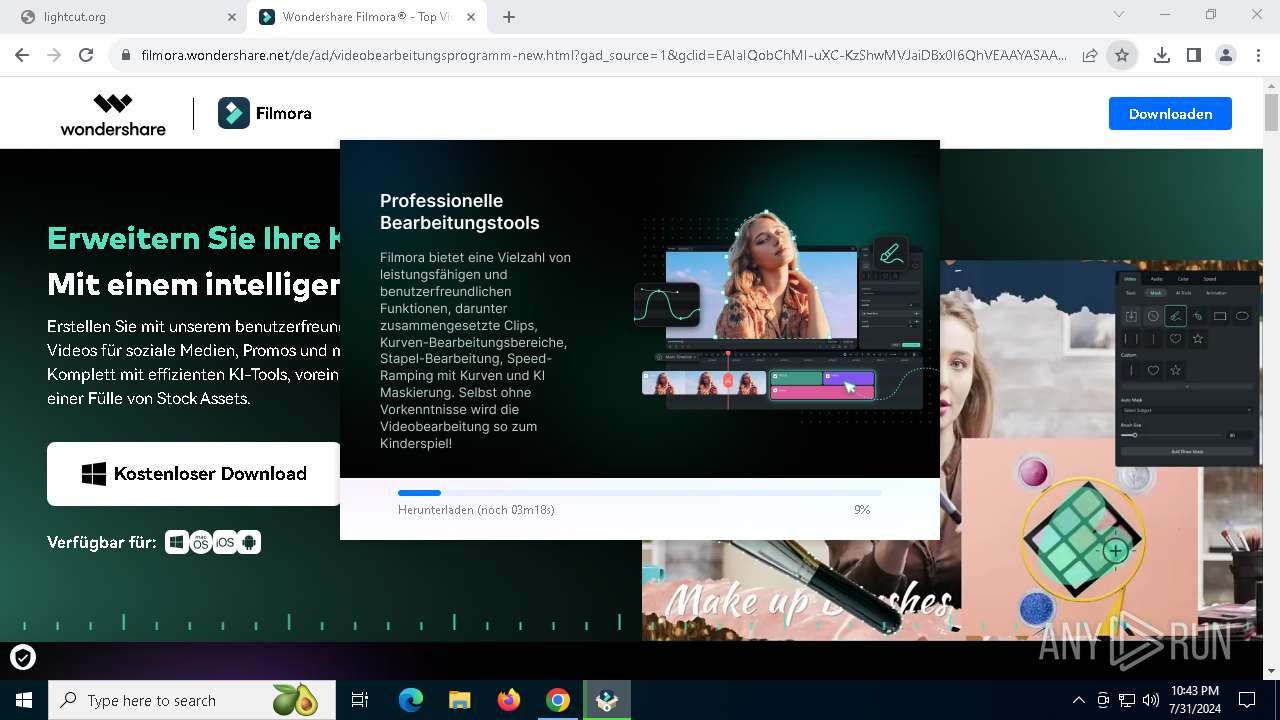Open the Chrome downloads icon
The image size is (1280, 720).
(1162, 56)
